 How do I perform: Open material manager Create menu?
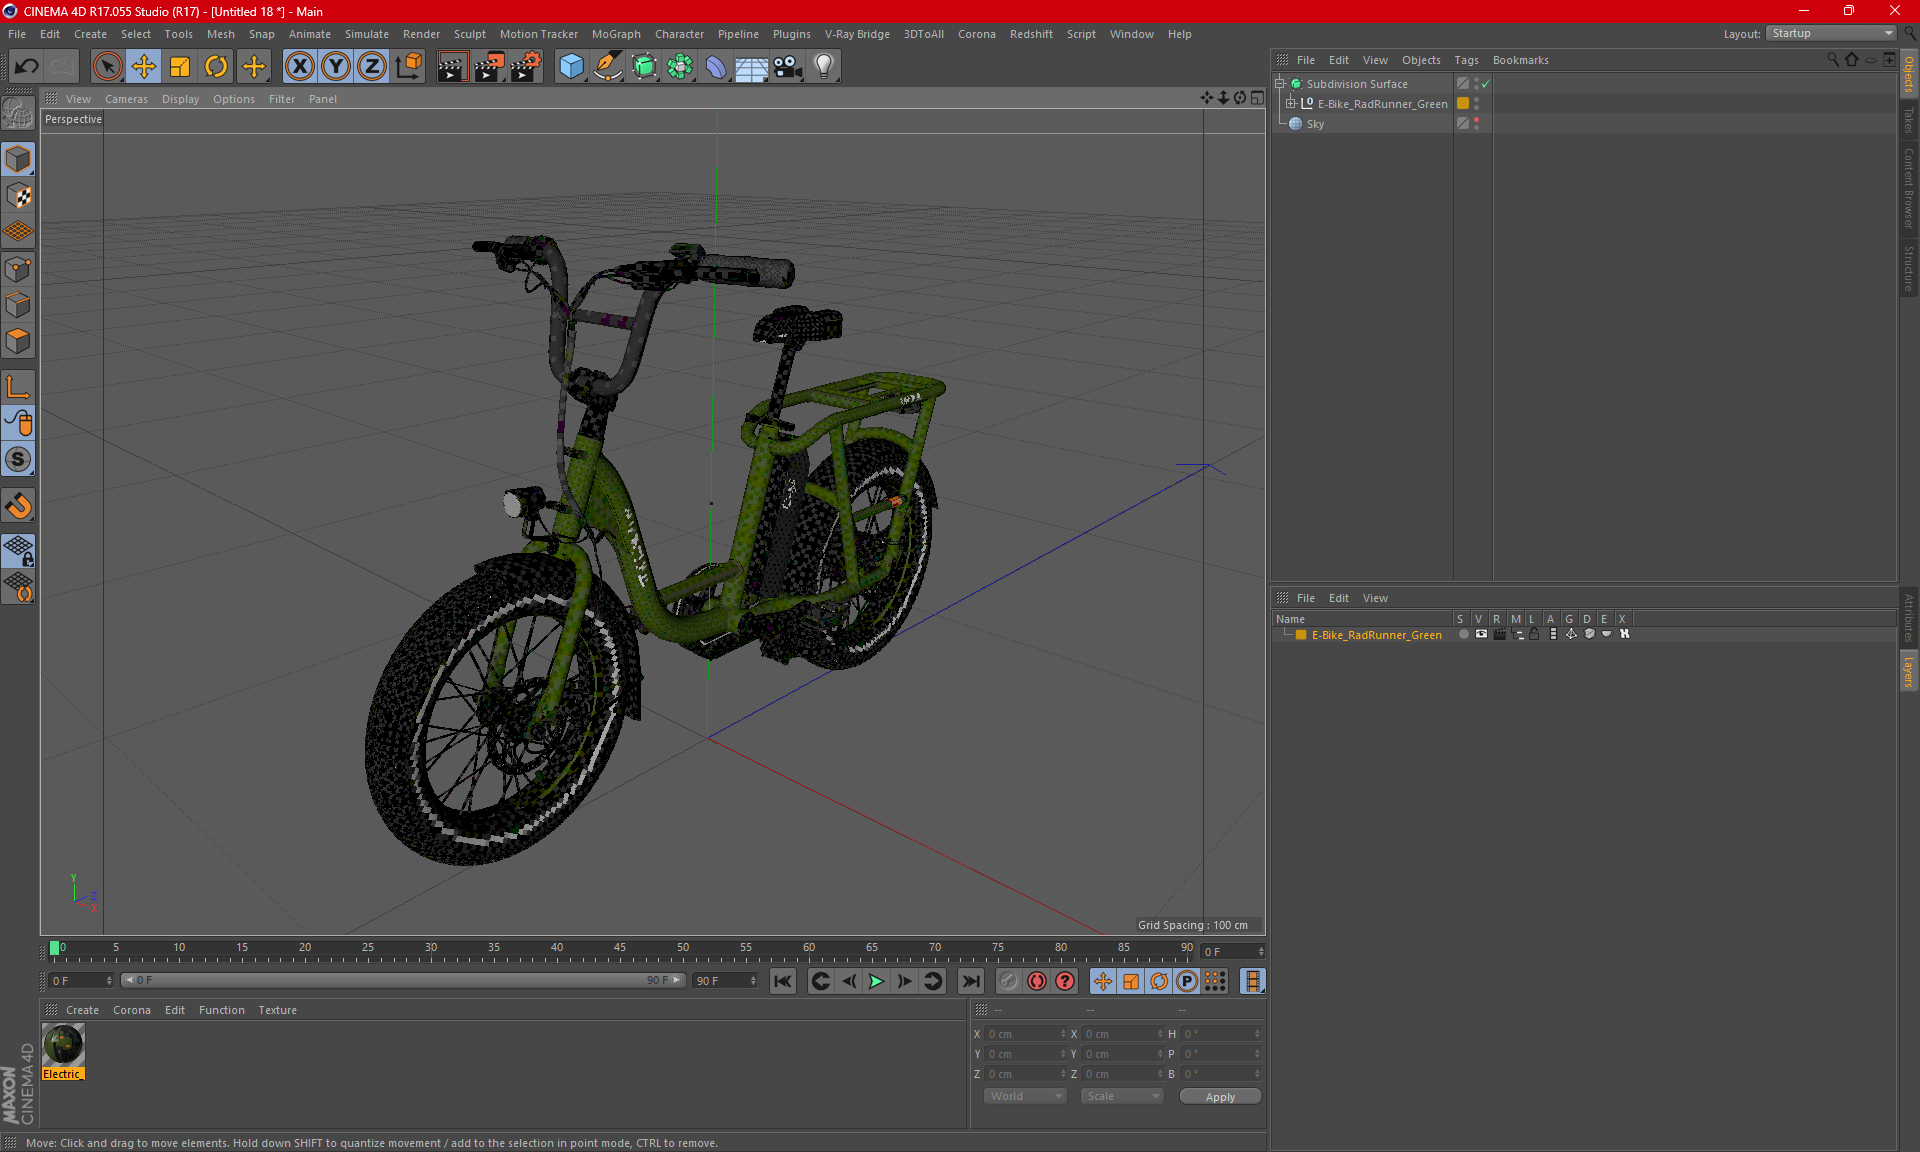(x=82, y=1010)
